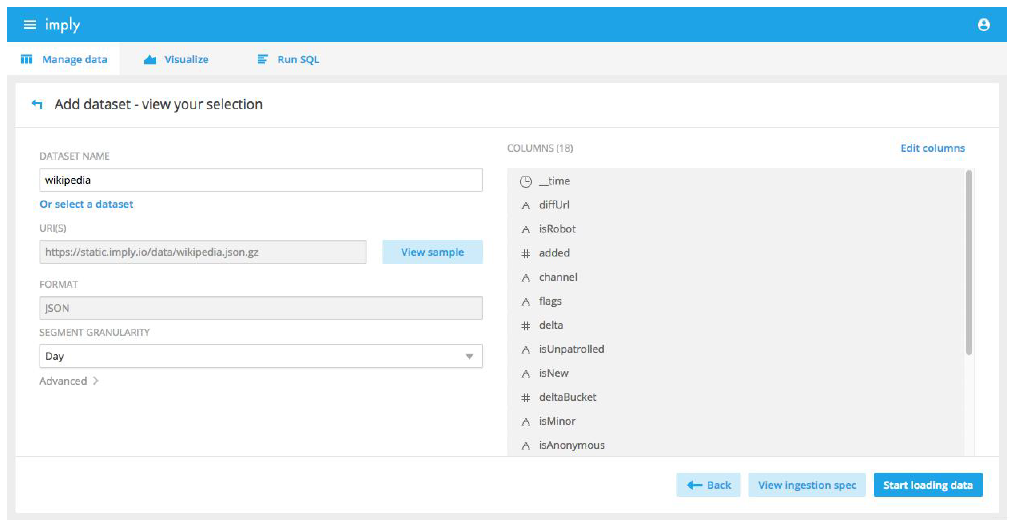1019x528 pixels.
Task: Click the user account icon
Action: [x=984, y=25]
